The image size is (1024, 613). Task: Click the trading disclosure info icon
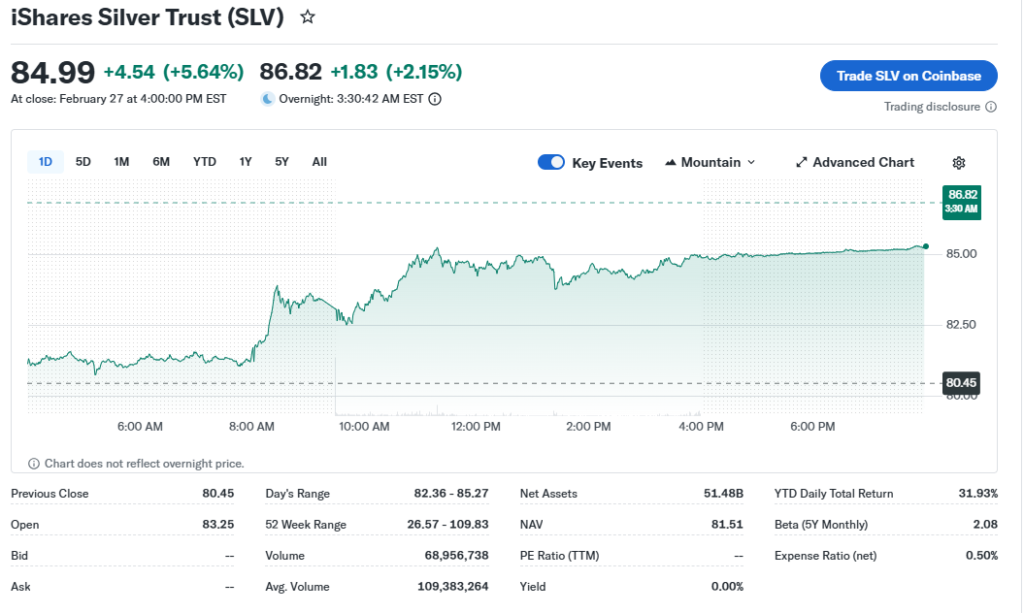tap(991, 107)
